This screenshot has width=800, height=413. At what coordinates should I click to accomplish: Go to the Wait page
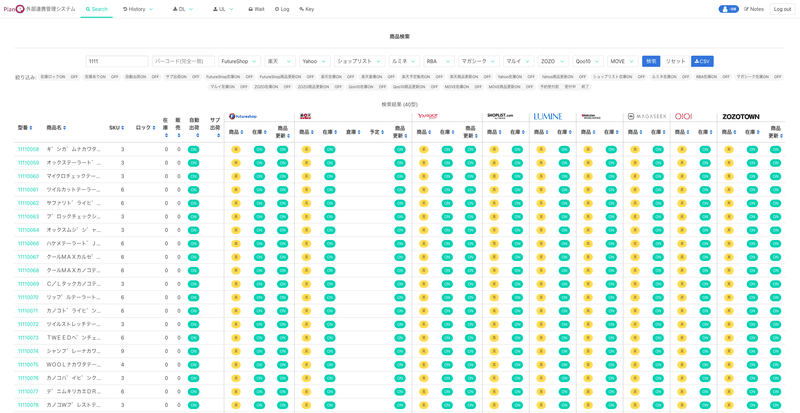coord(256,9)
